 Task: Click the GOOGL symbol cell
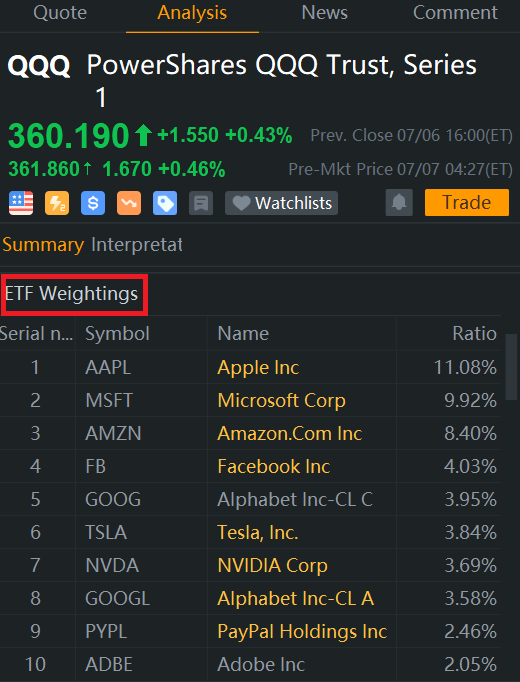coord(117,599)
